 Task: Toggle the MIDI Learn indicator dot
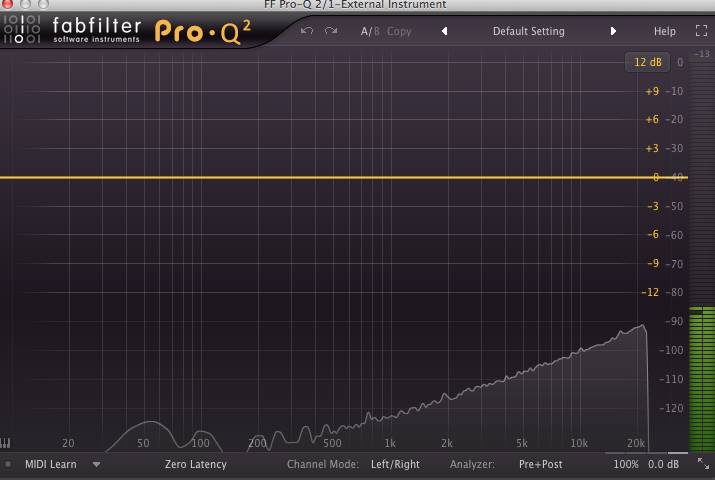click(8, 464)
